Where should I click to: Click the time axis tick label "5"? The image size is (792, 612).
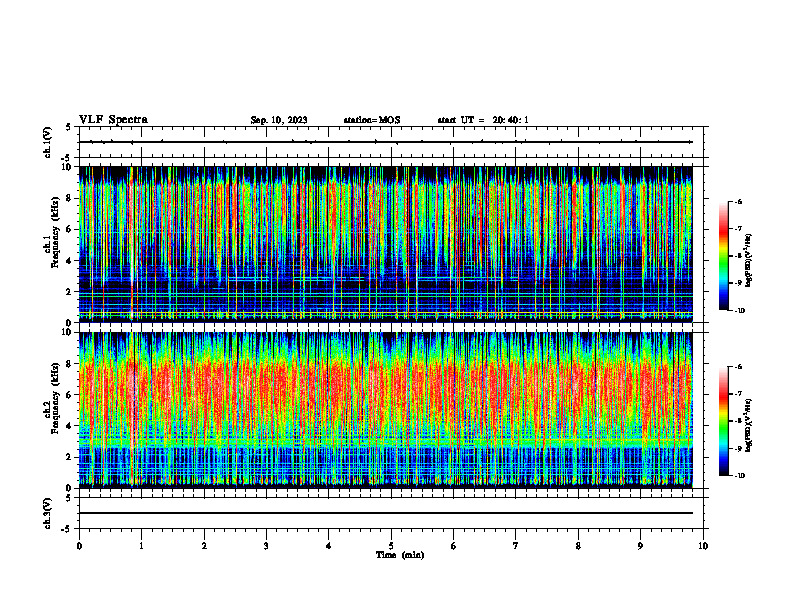point(391,546)
